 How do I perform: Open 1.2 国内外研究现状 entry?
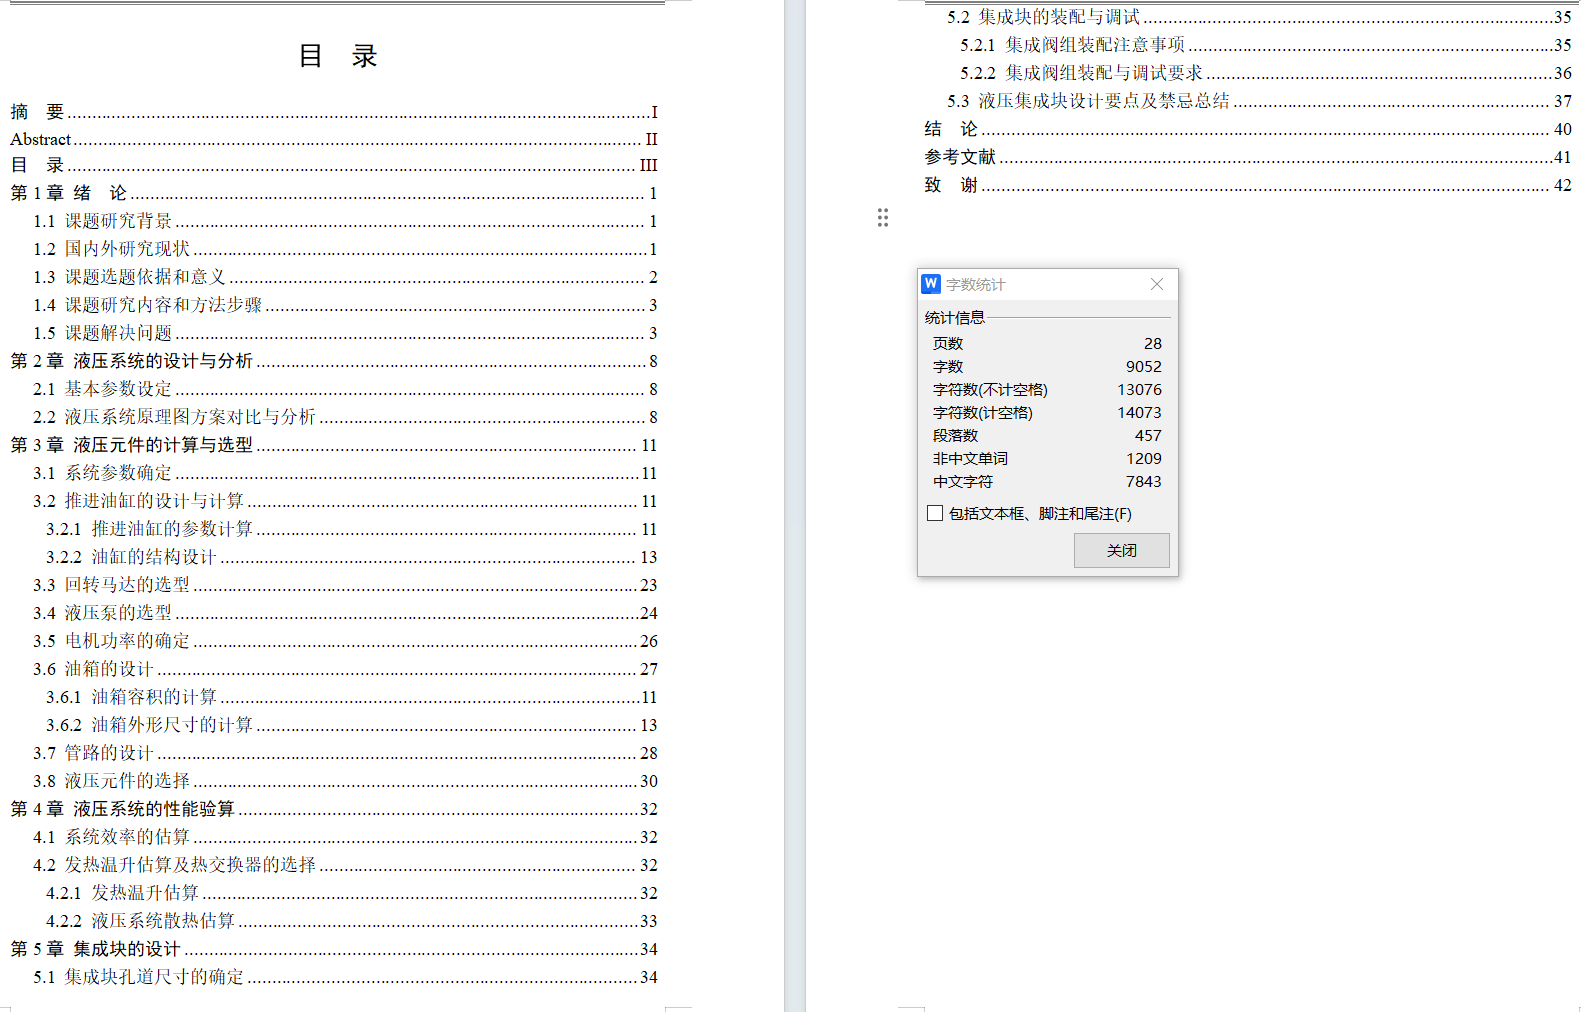click(x=345, y=249)
